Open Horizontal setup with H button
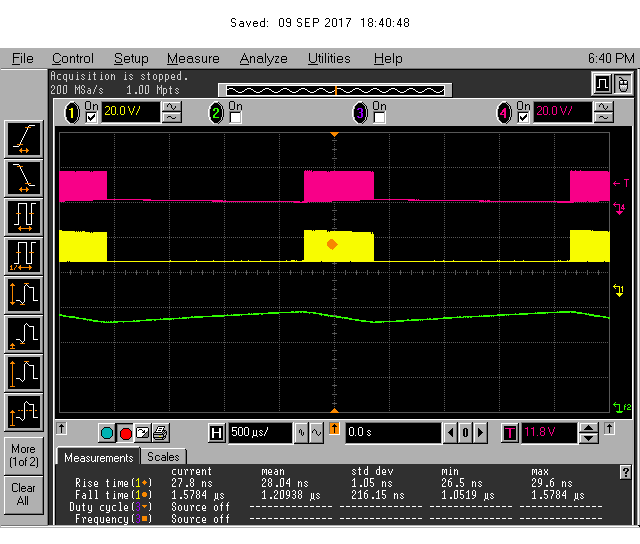The height and width of the screenshot is (544, 640). 216,433
